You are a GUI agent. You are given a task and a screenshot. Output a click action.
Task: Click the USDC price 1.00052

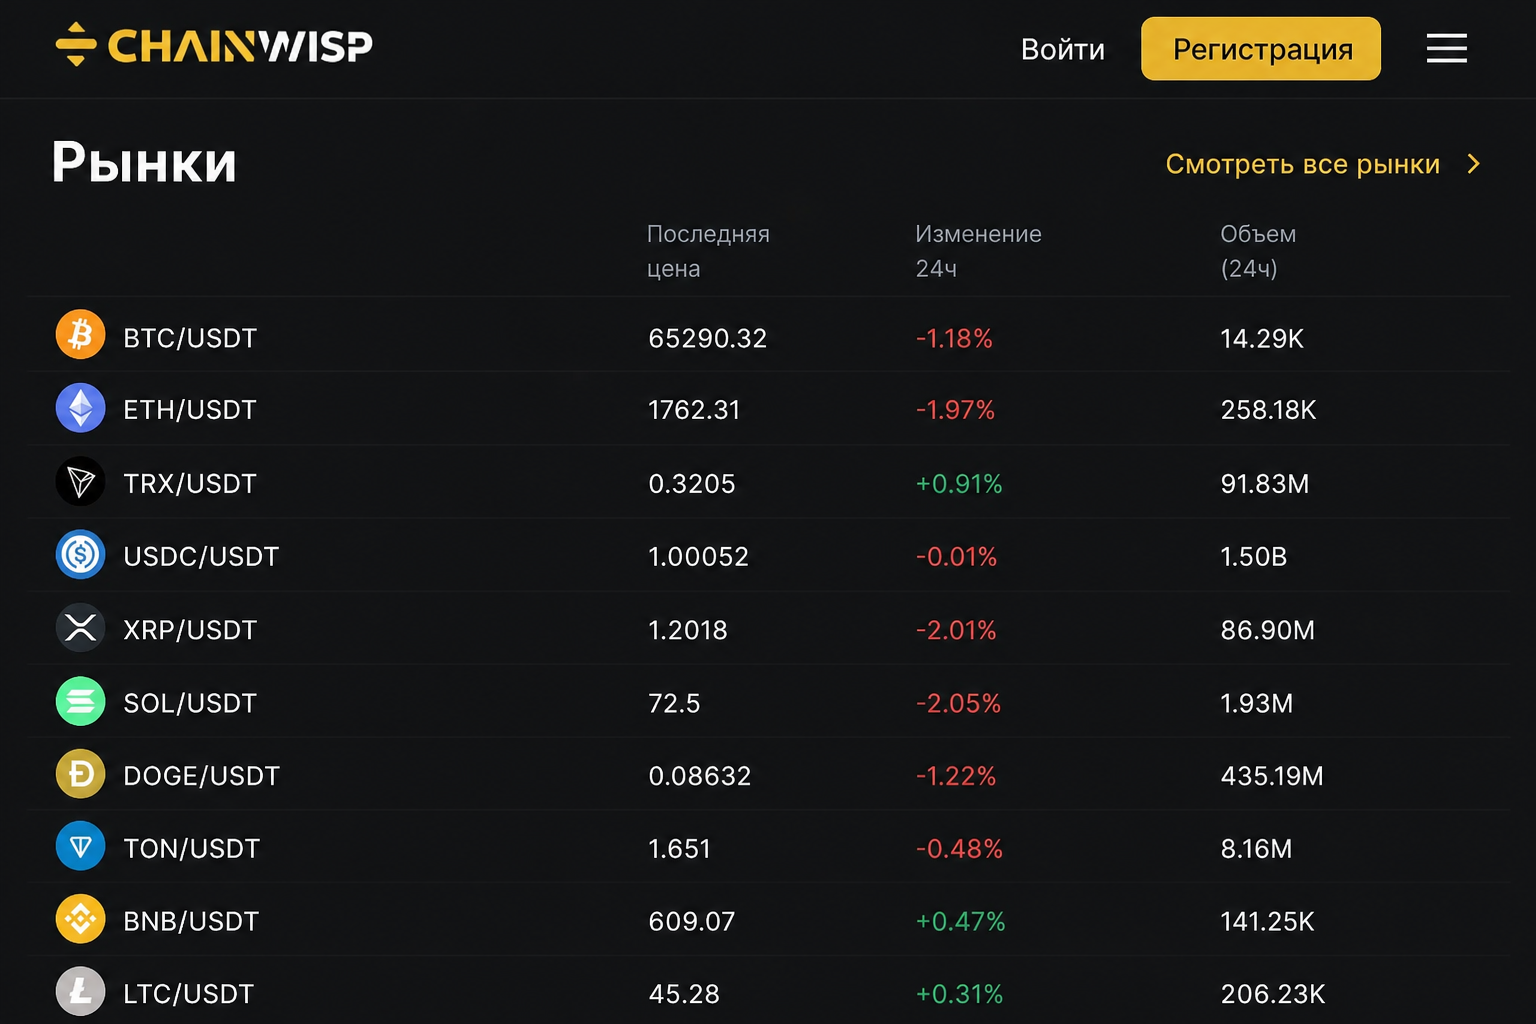(x=698, y=556)
